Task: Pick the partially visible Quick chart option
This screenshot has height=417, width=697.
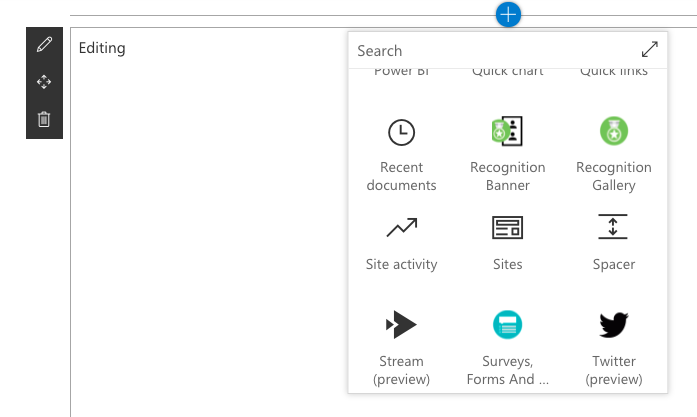Action: [x=508, y=72]
